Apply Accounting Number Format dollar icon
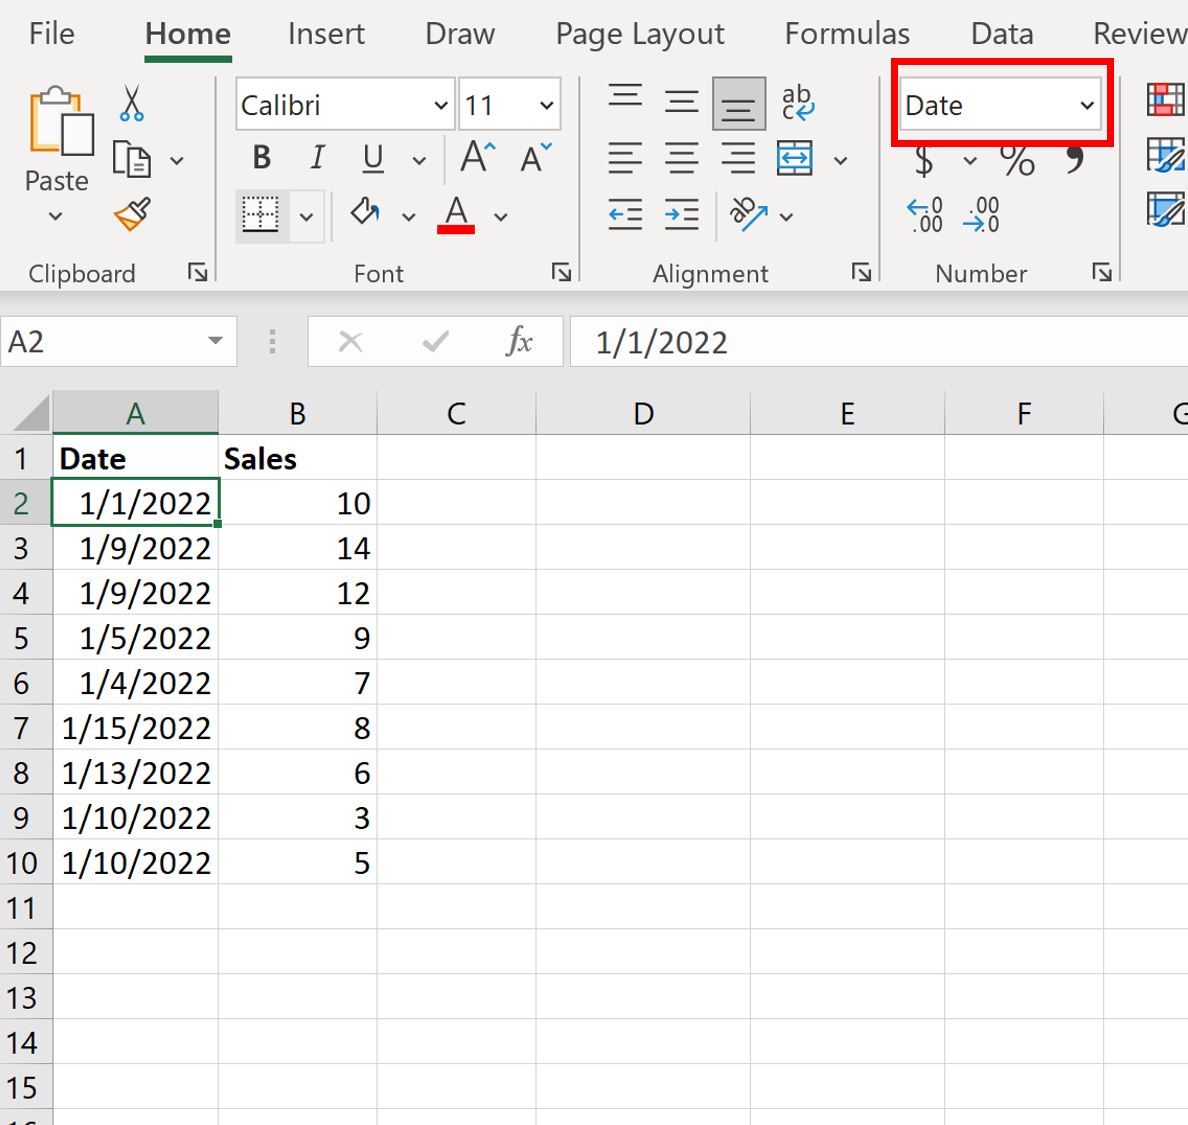The image size is (1188, 1125). point(924,160)
